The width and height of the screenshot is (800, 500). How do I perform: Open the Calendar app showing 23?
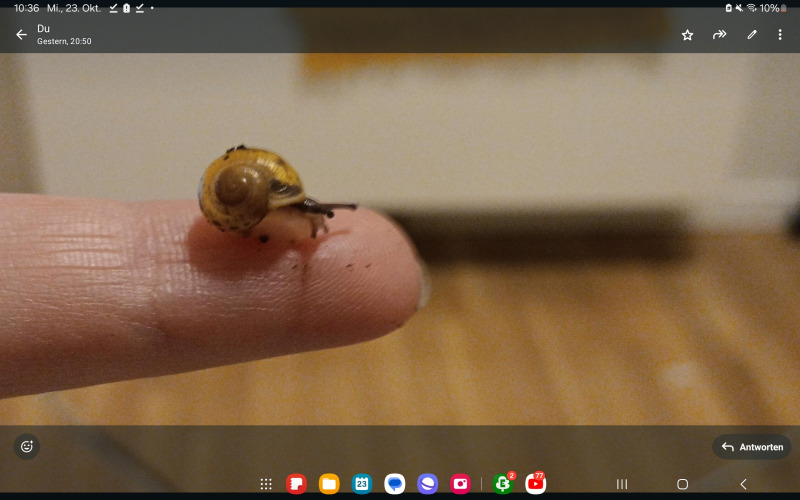pos(362,484)
